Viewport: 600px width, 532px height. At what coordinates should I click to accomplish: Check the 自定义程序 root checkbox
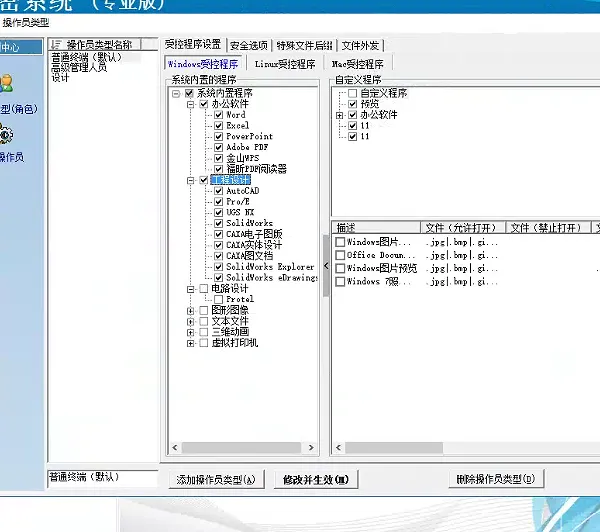coord(353,93)
